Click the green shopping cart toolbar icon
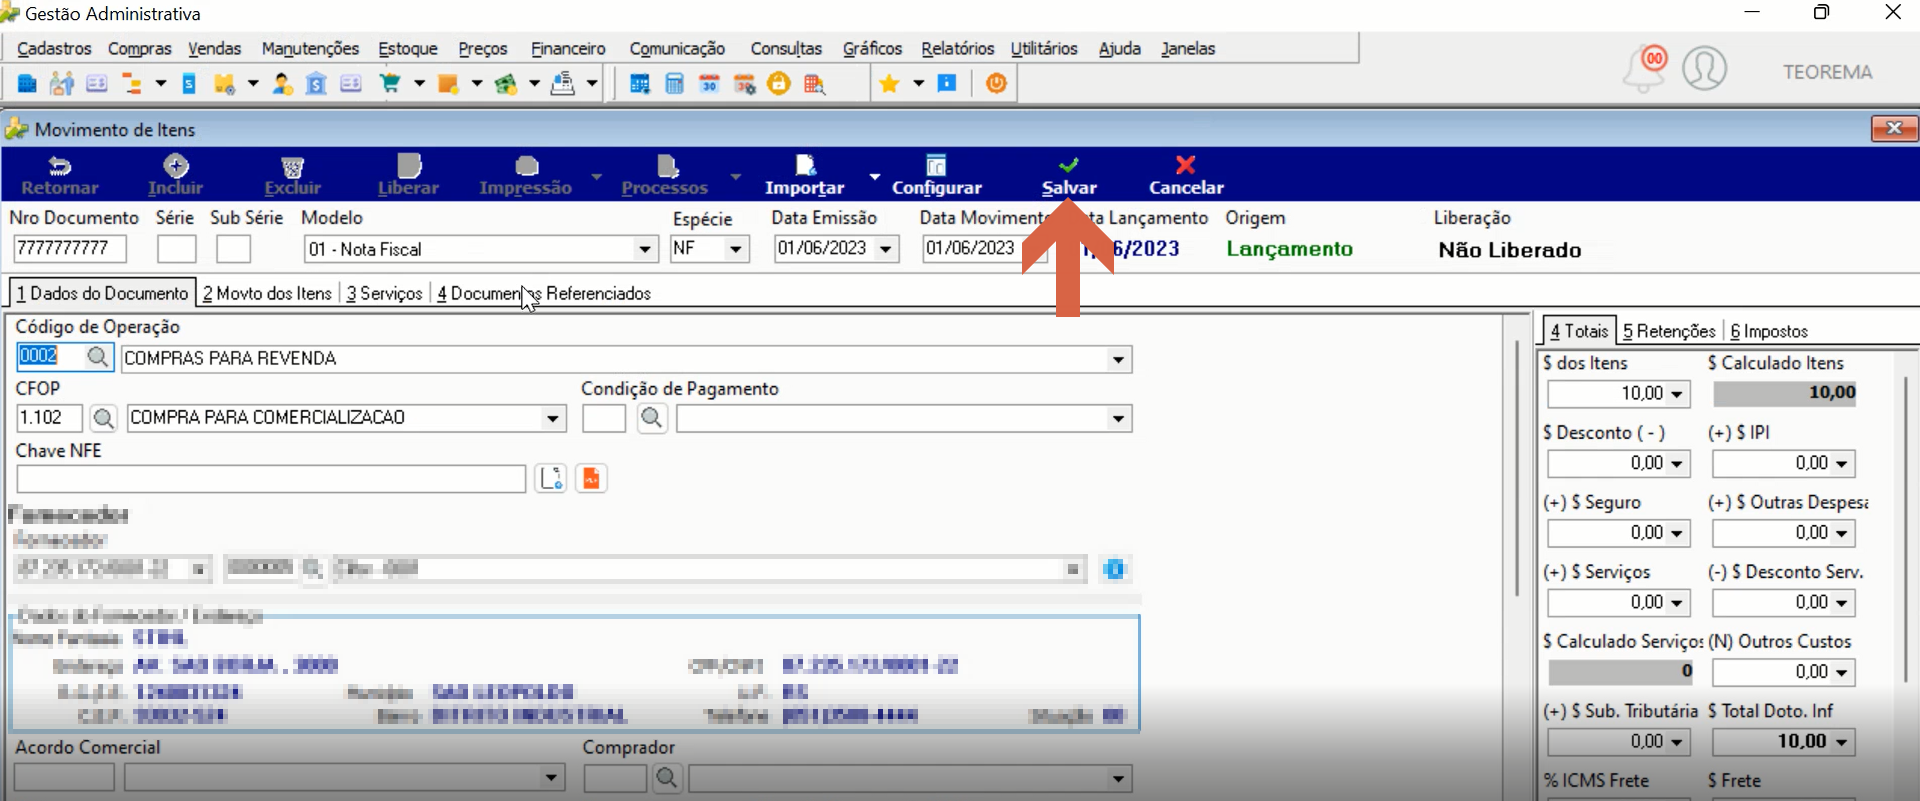This screenshot has height=801, width=1920. click(x=390, y=84)
